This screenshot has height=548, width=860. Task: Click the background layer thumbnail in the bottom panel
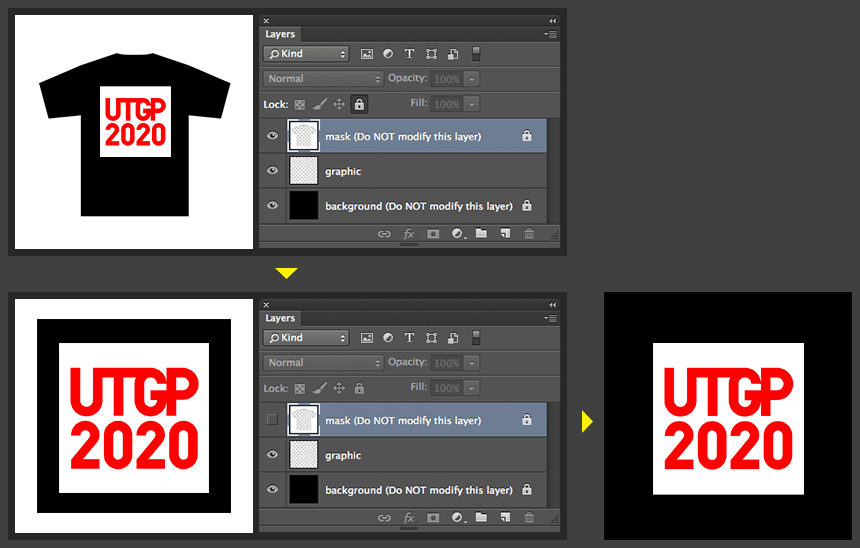tap(303, 489)
